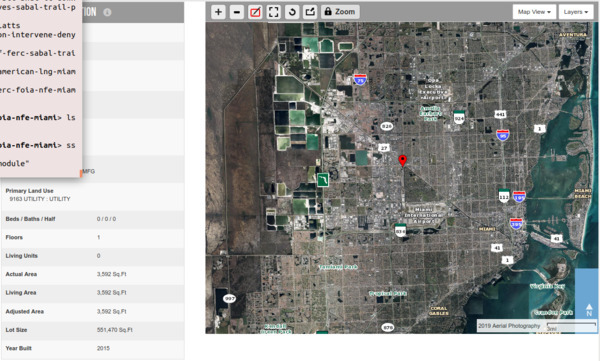Select the Actual Area value 3,592 Sq.Ft
Screen dimensions: 600x361
(111, 274)
